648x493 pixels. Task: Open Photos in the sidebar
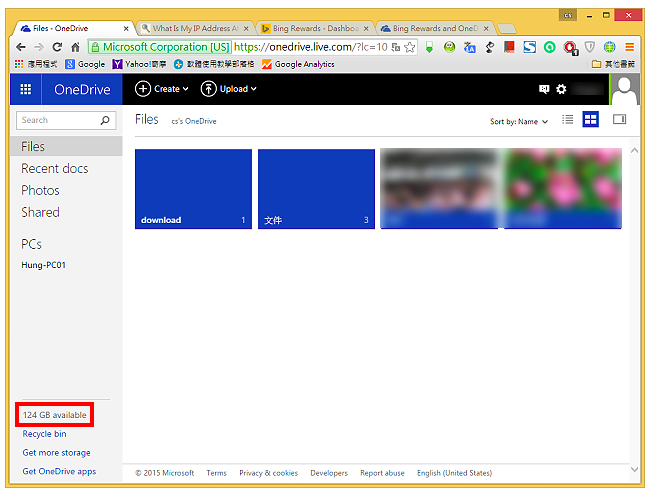click(x=40, y=191)
